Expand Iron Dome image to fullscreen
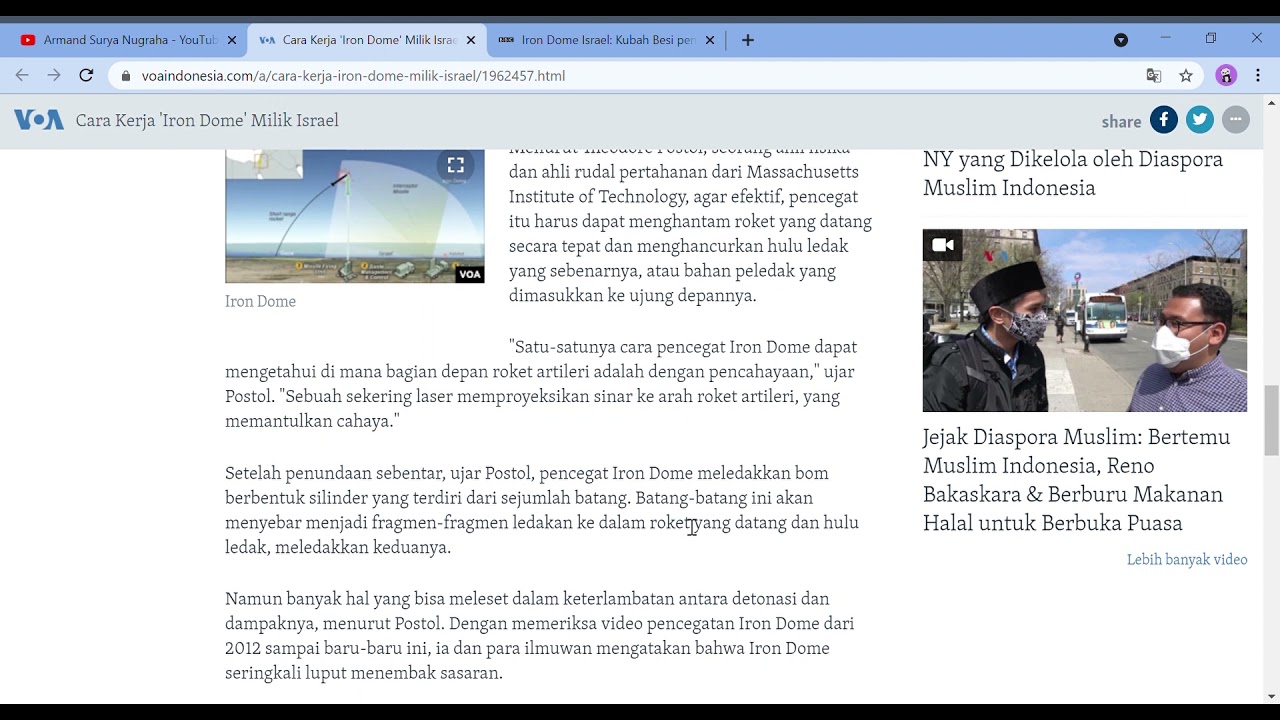 point(455,165)
